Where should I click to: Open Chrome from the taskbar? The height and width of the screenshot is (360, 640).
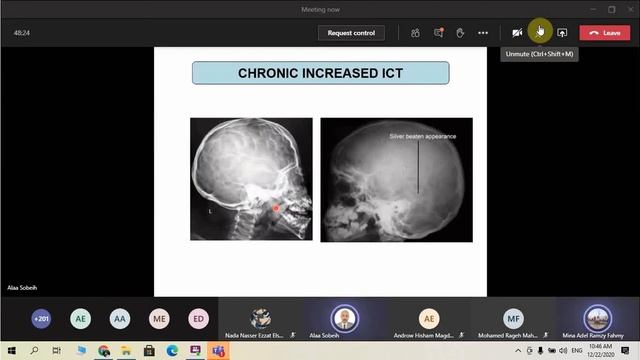click(104, 351)
